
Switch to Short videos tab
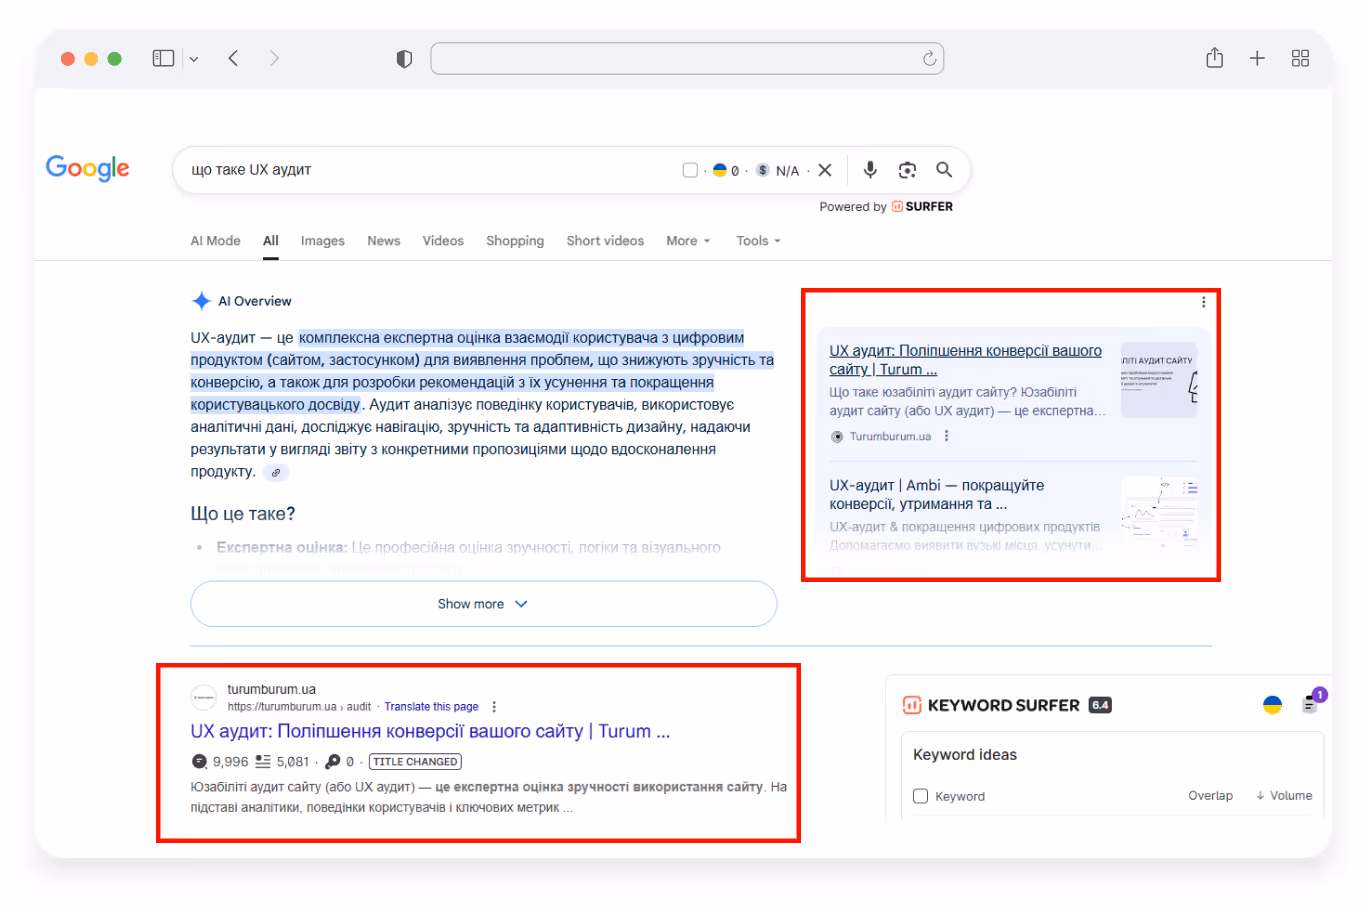(605, 241)
